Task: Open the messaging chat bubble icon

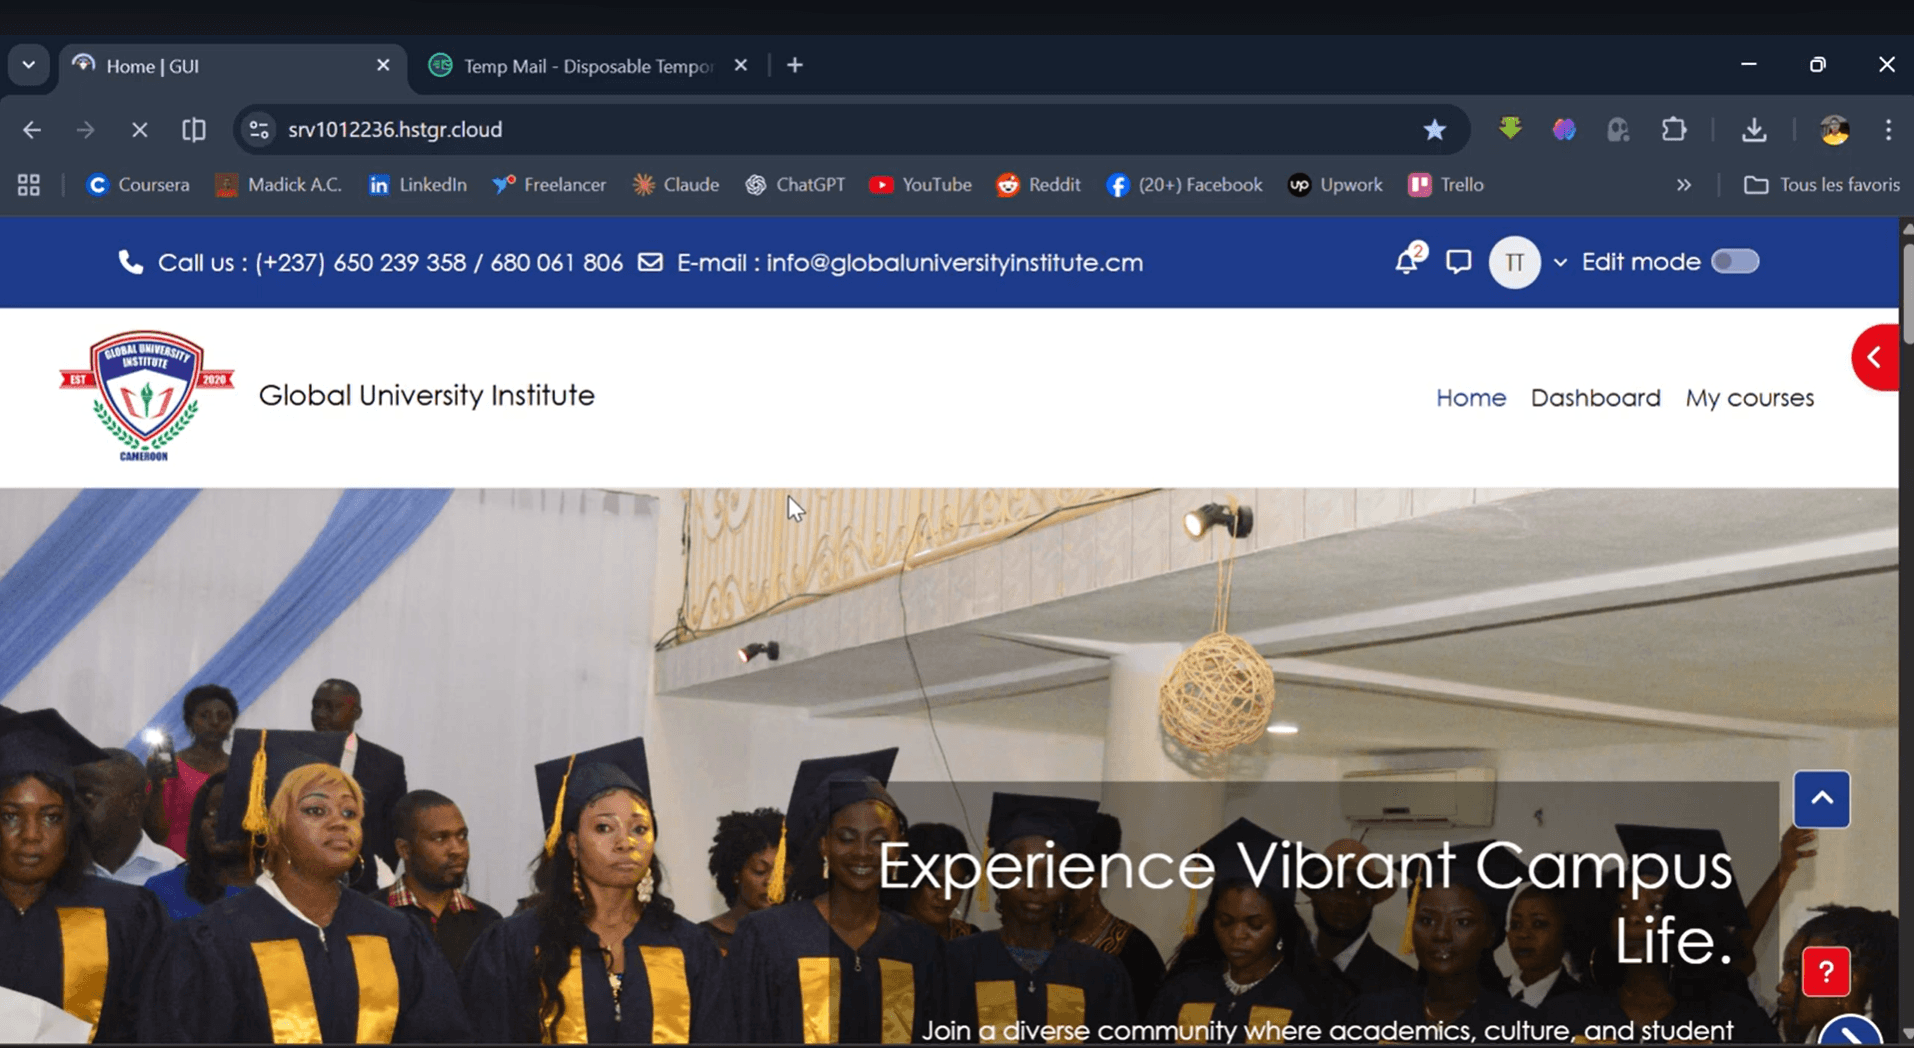Action: (x=1458, y=262)
